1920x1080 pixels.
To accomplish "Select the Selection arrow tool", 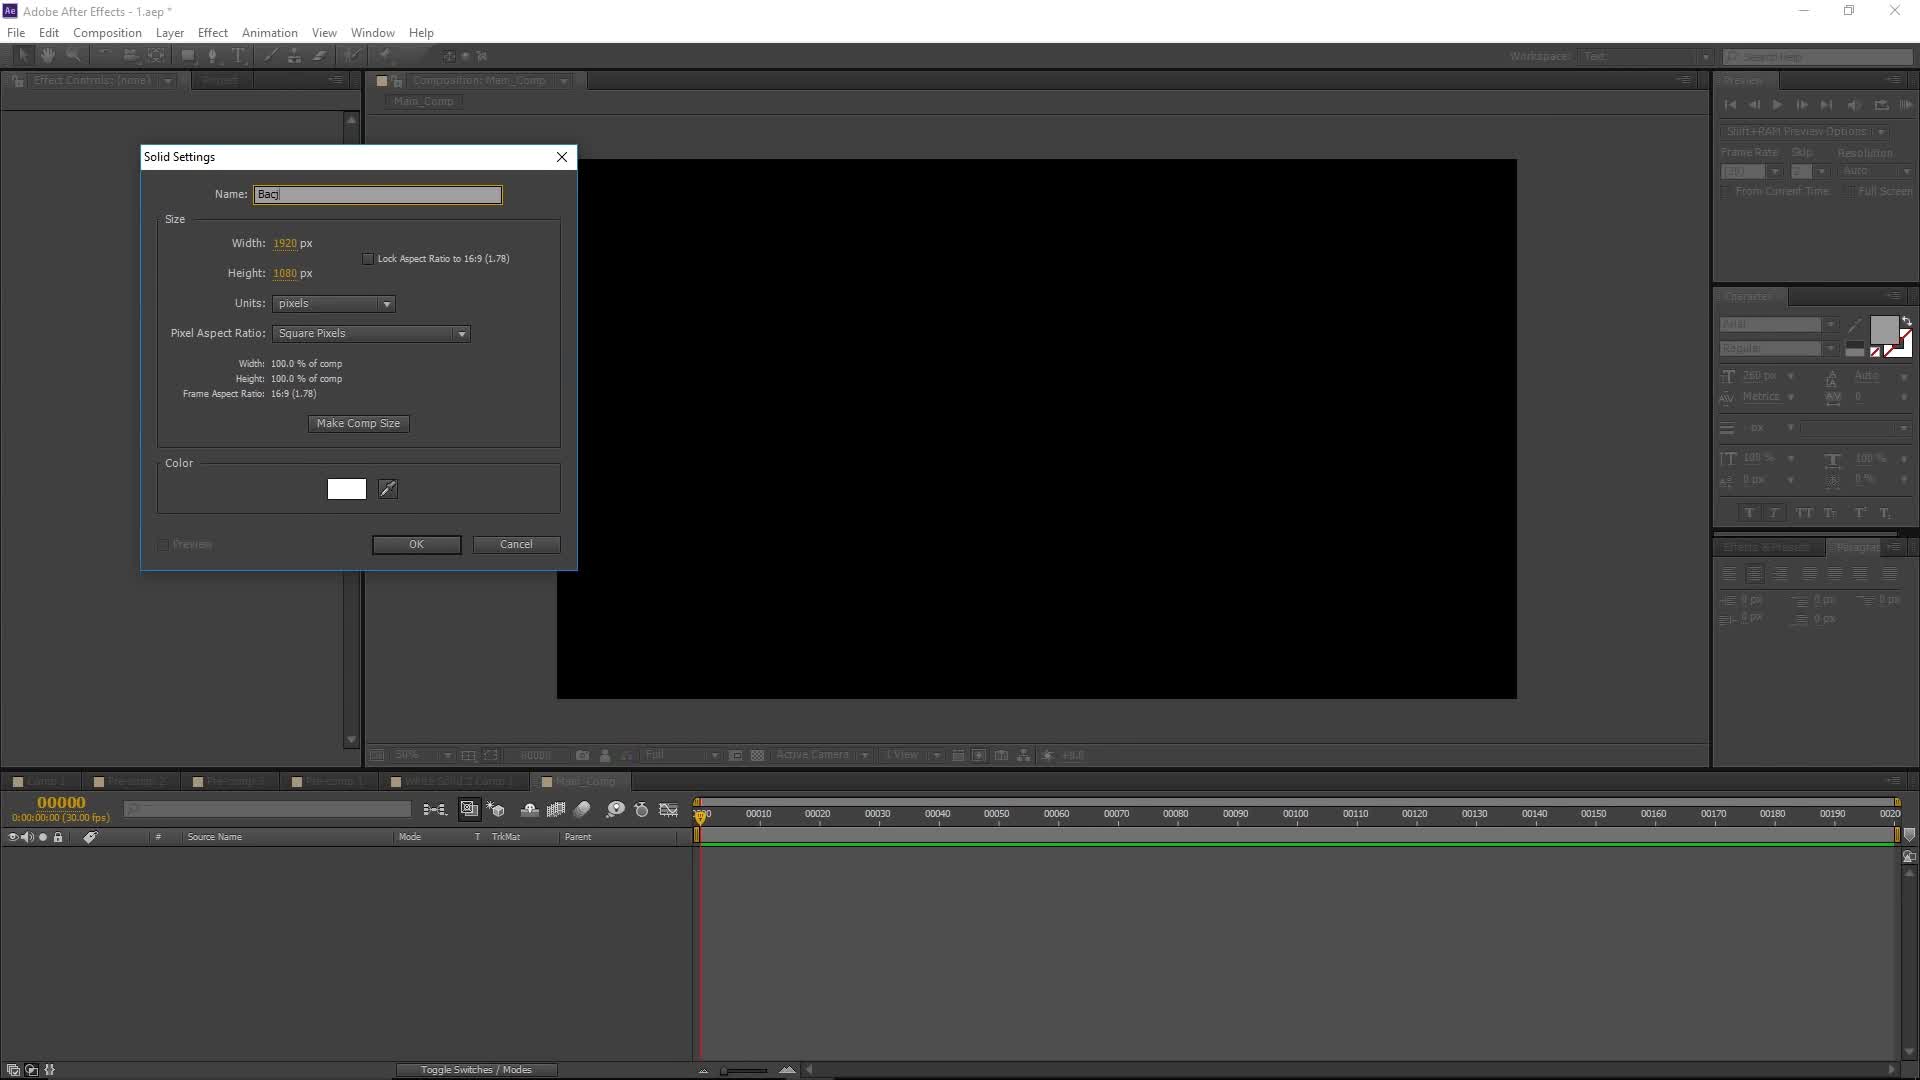I will click(23, 56).
